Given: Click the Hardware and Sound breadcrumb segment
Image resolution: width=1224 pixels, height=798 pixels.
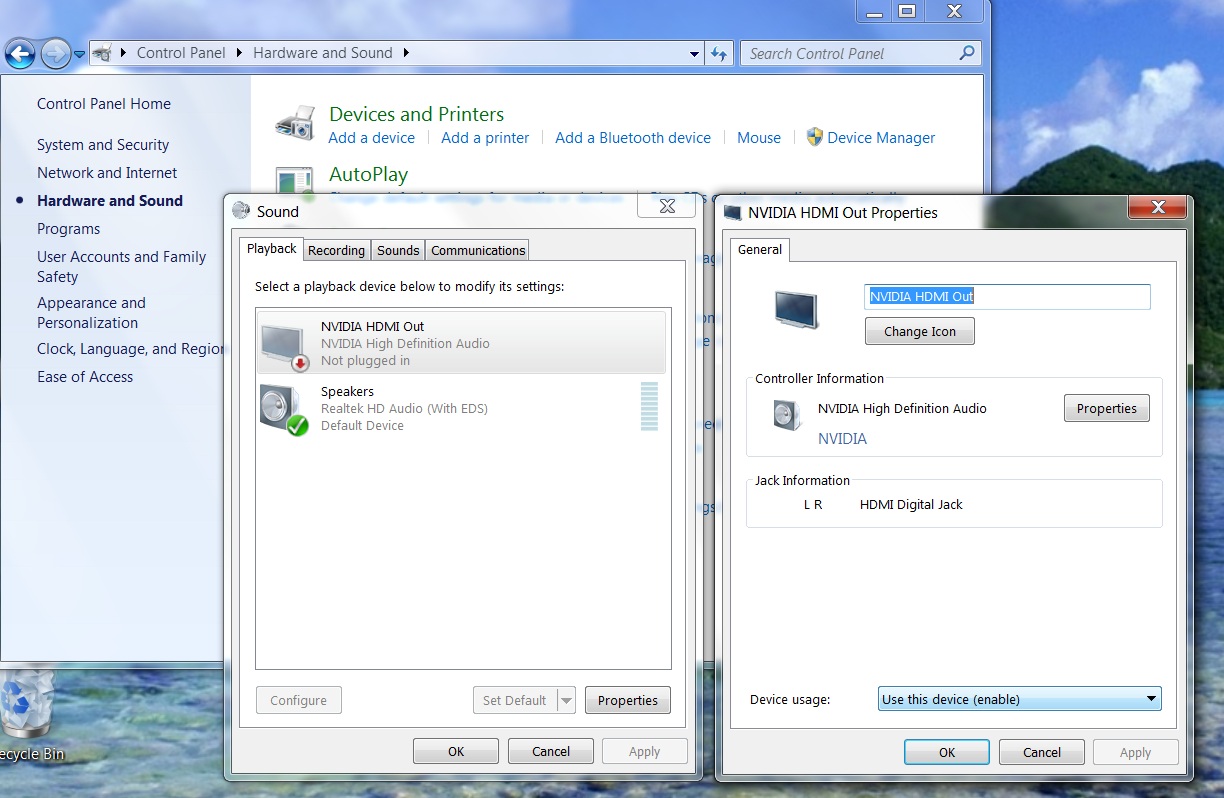Looking at the screenshot, I should [323, 53].
